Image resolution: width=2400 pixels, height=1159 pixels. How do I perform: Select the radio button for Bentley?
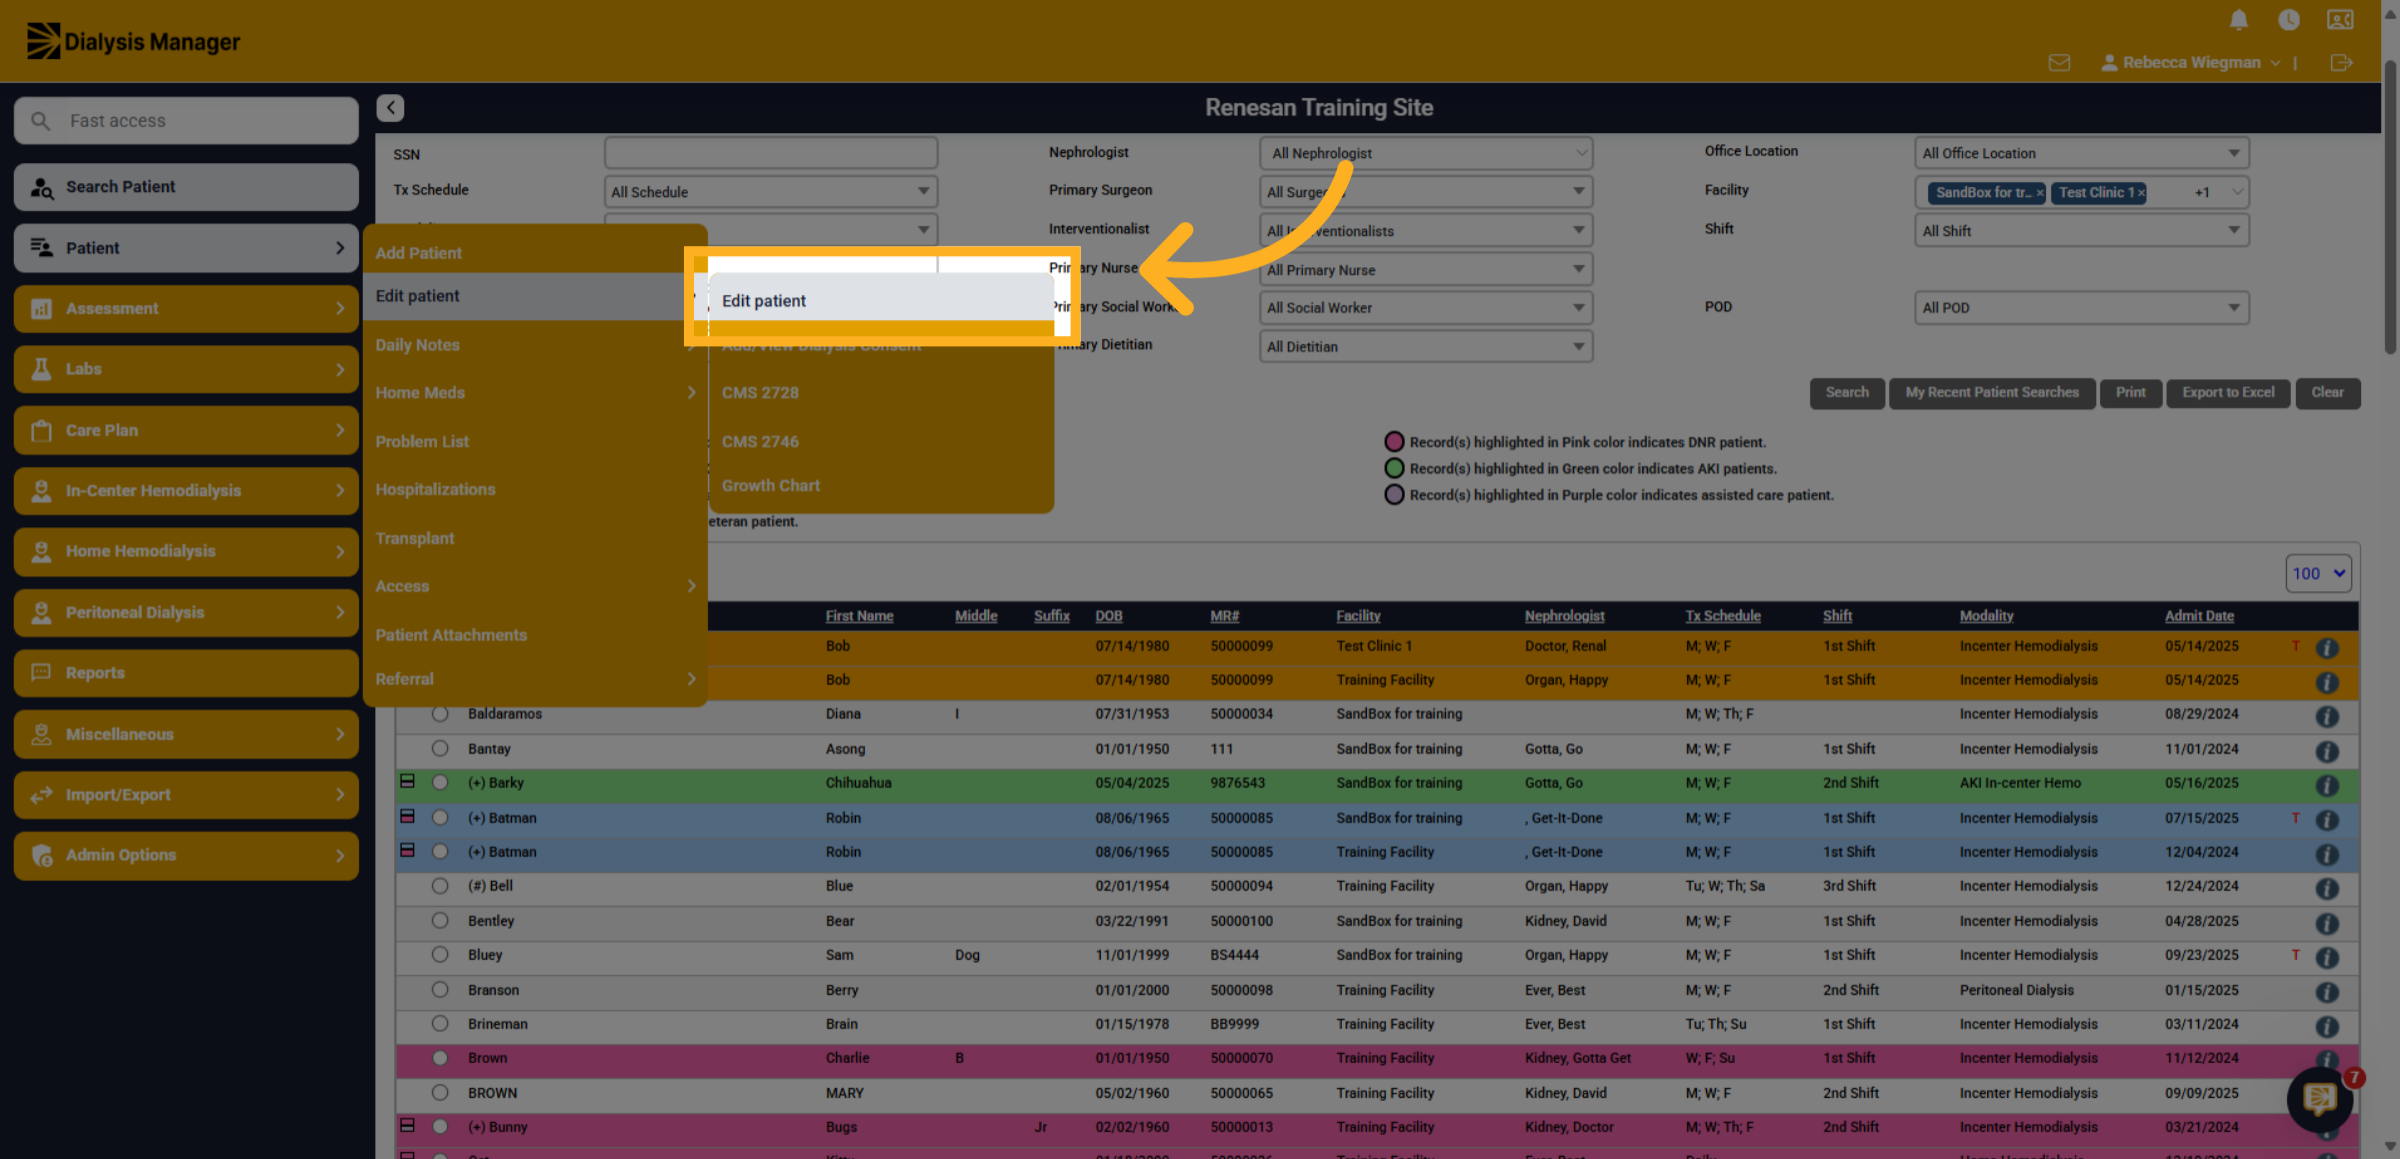[x=440, y=920]
